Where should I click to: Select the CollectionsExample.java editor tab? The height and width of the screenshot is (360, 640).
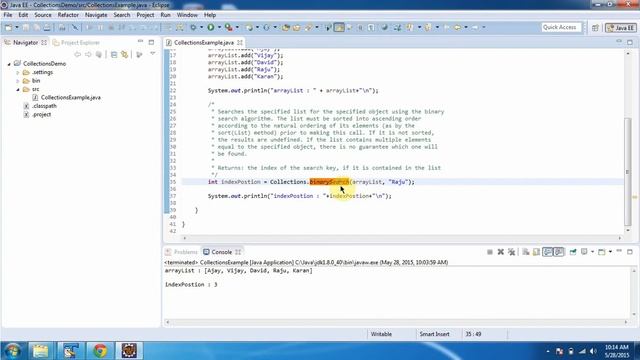click(204, 42)
